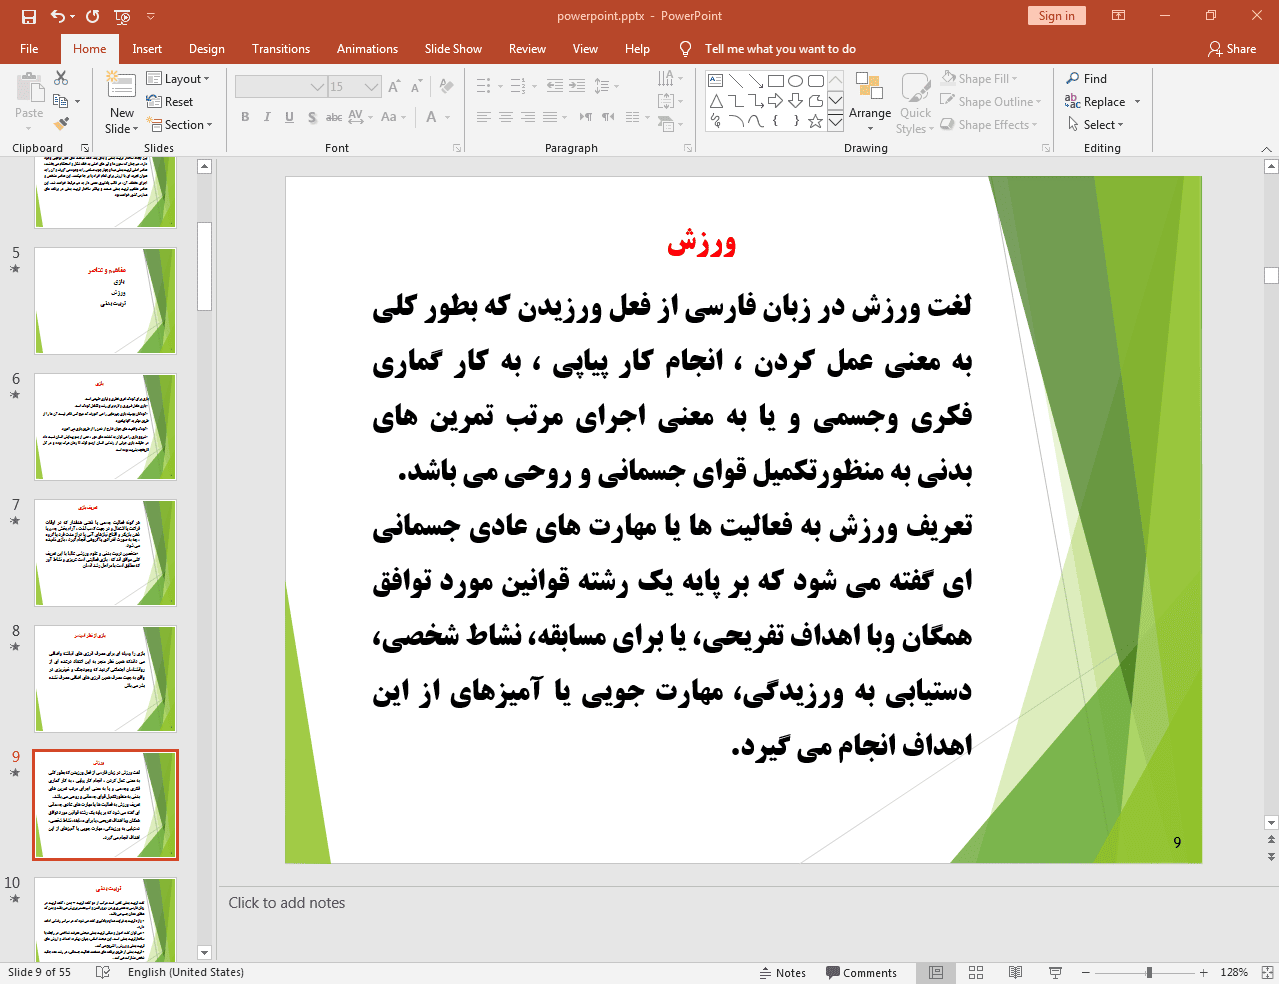Click the Save icon in title bar
This screenshot has width=1279, height=984.
pyautogui.click(x=28, y=16)
